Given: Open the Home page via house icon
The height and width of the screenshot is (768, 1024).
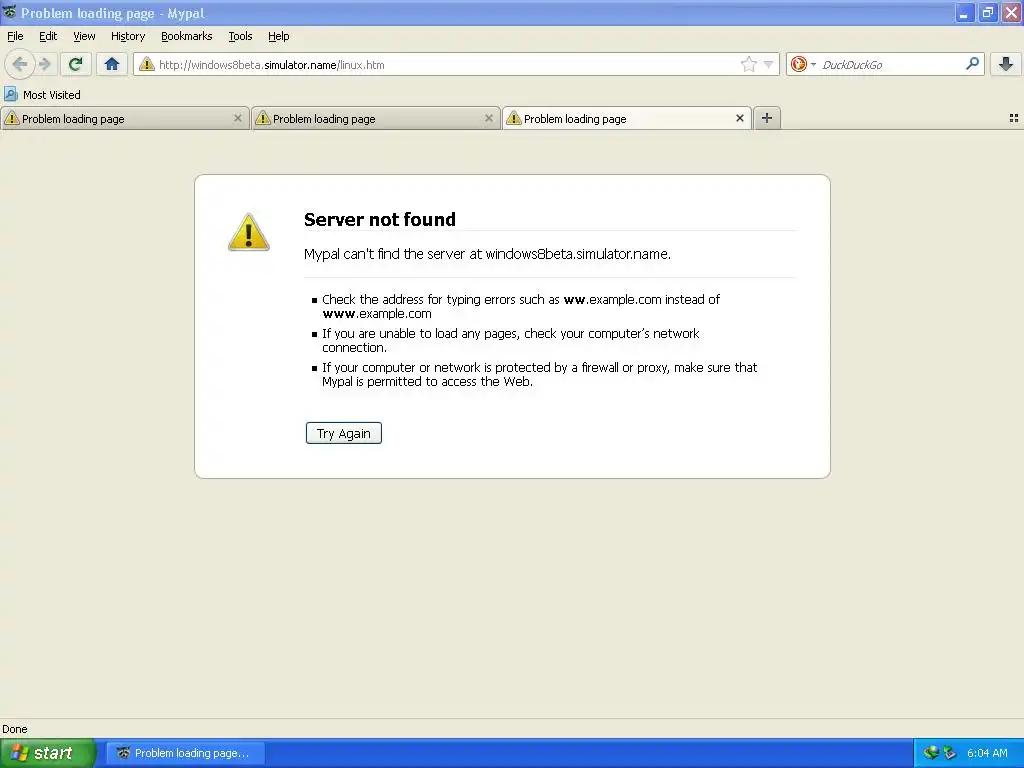Looking at the screenshot, I should (112, 64).
